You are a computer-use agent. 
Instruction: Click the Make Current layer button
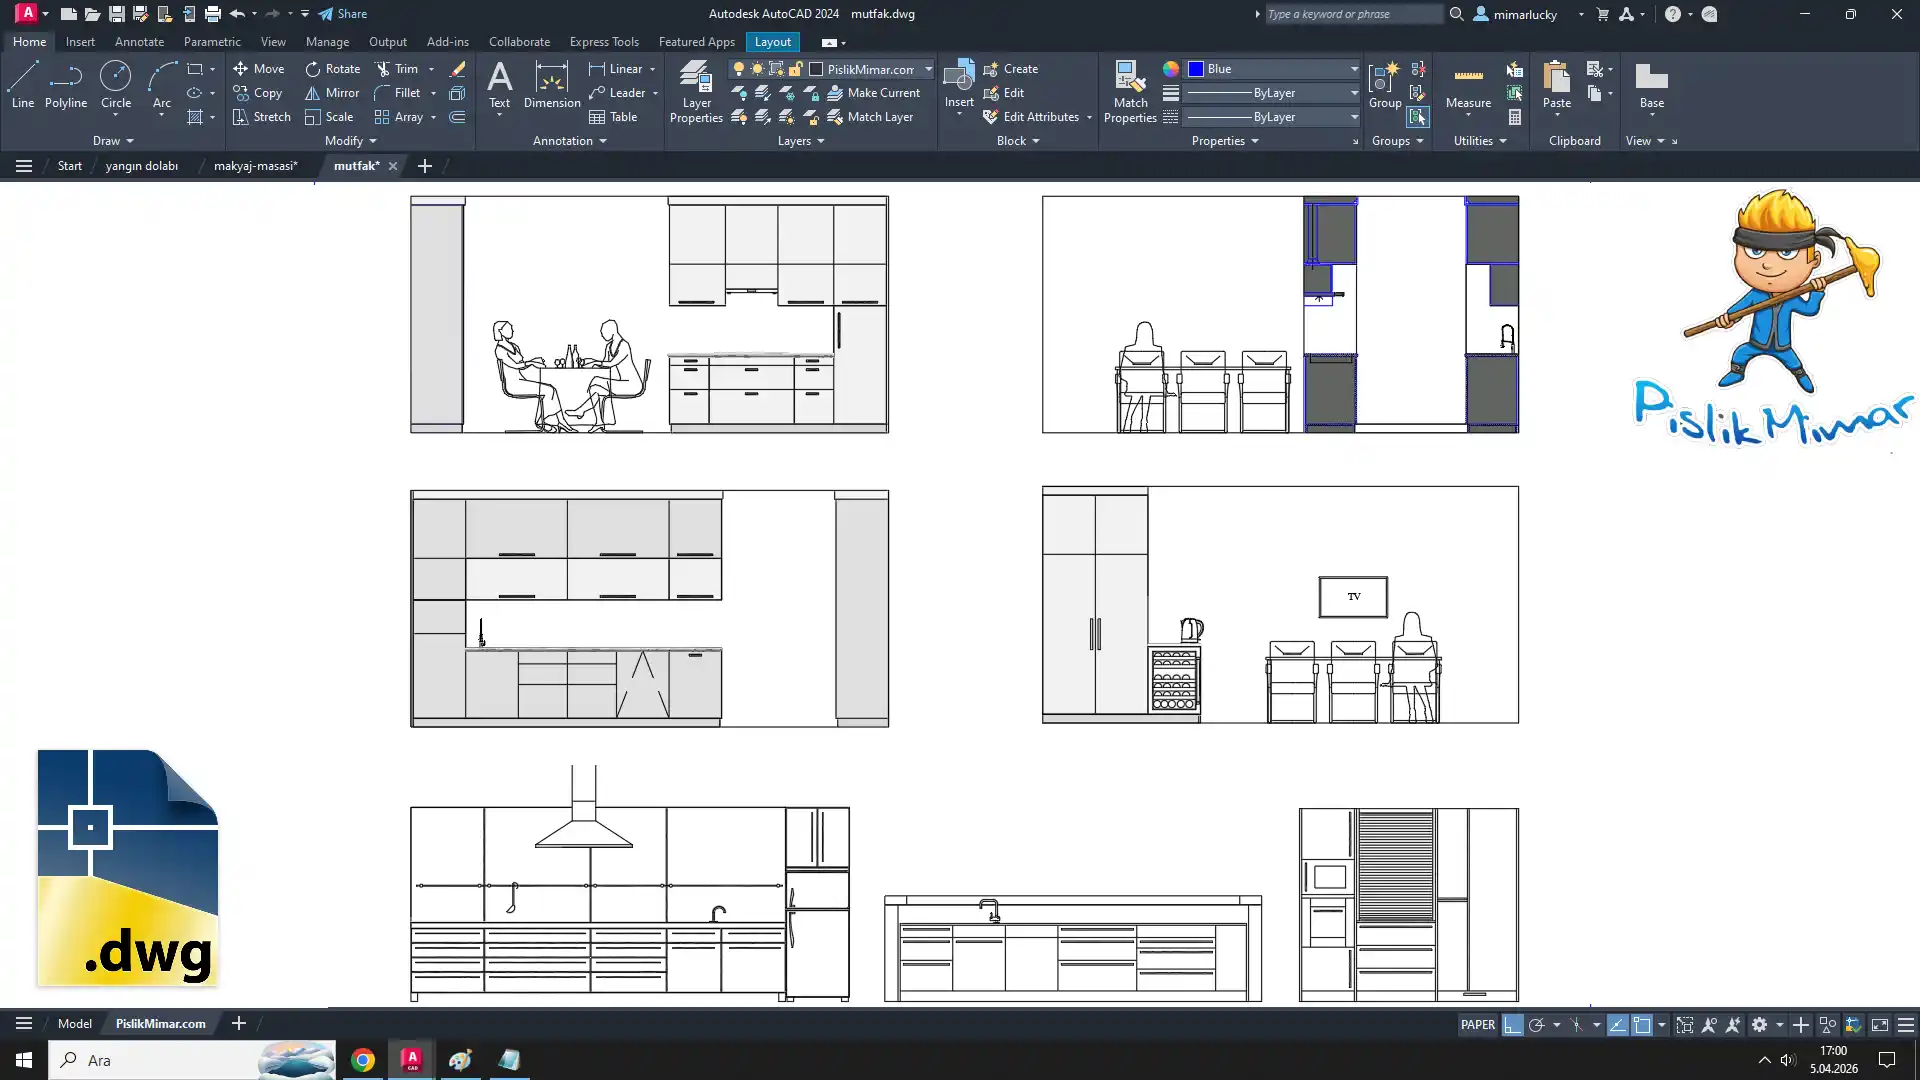pyautogui.click(x=872, y=93)
